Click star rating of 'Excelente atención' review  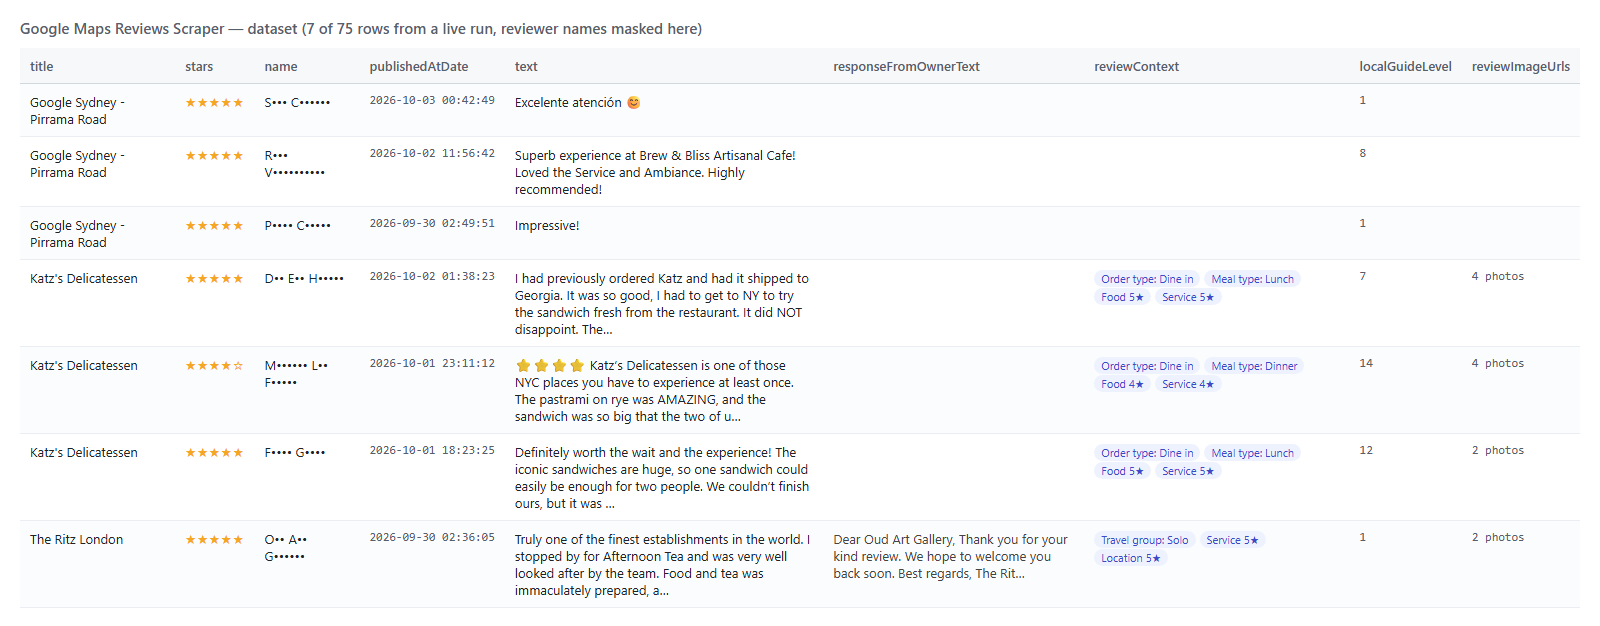(x=214, y=103)
